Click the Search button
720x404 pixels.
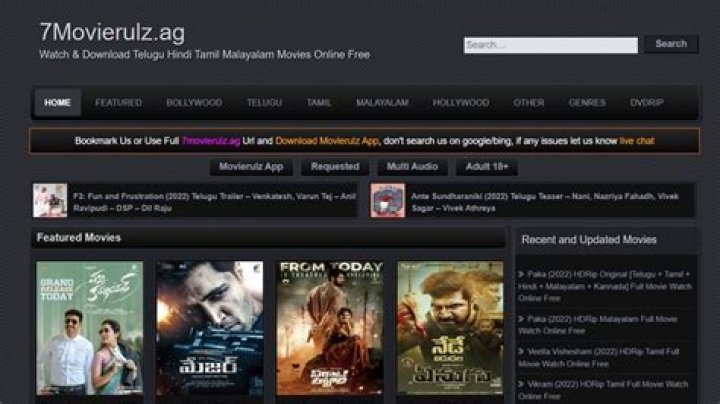click(670, 44)
